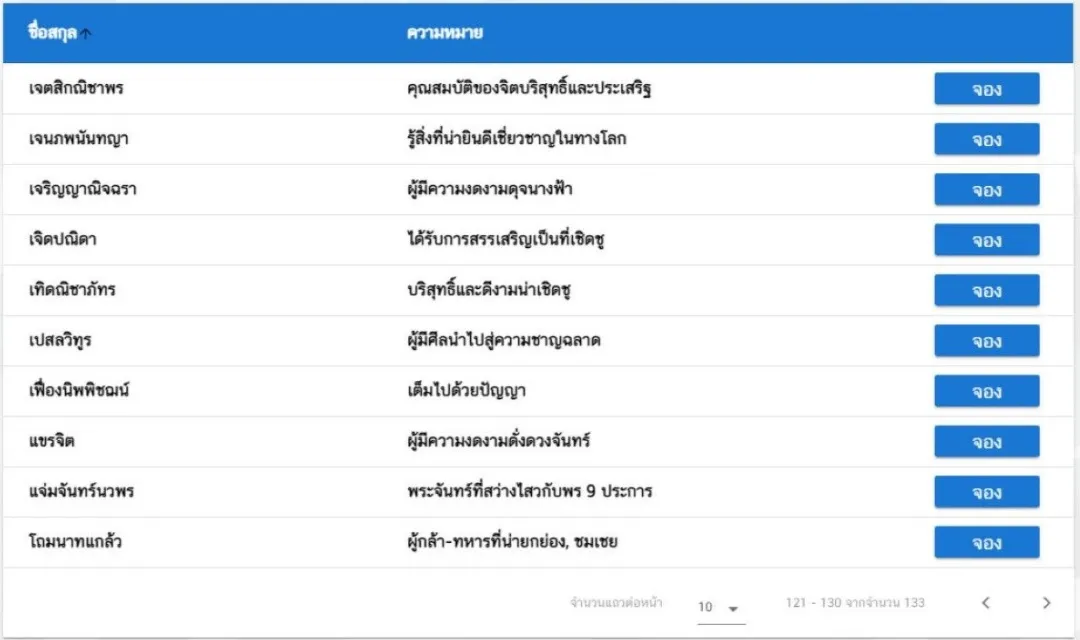The width and height of the screenshot is (1080, 640).
Task: Click the ความหมาย column header
Action: 444,32
